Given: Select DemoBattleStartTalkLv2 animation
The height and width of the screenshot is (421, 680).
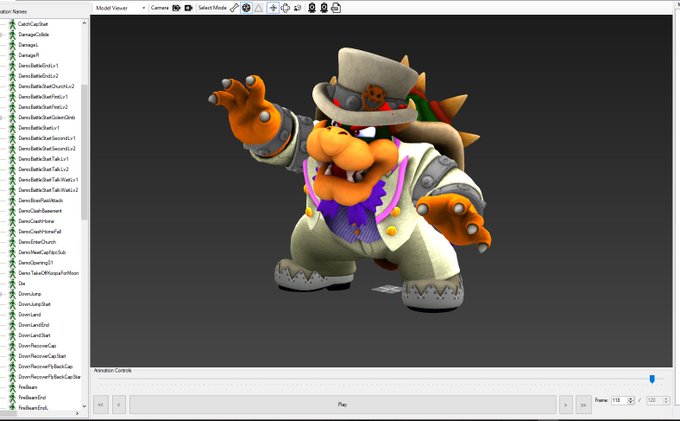Looking at the screenshot, I should click(43, 170).
